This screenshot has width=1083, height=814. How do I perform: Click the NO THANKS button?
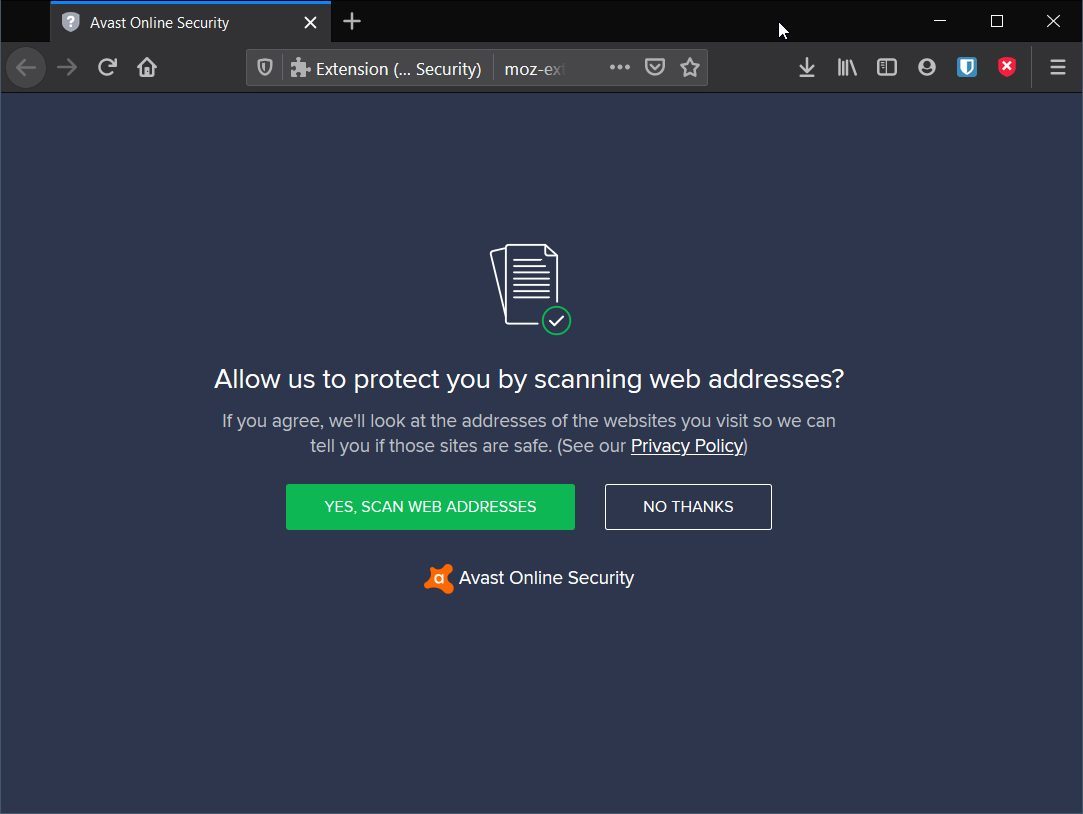tap(688, 507)
